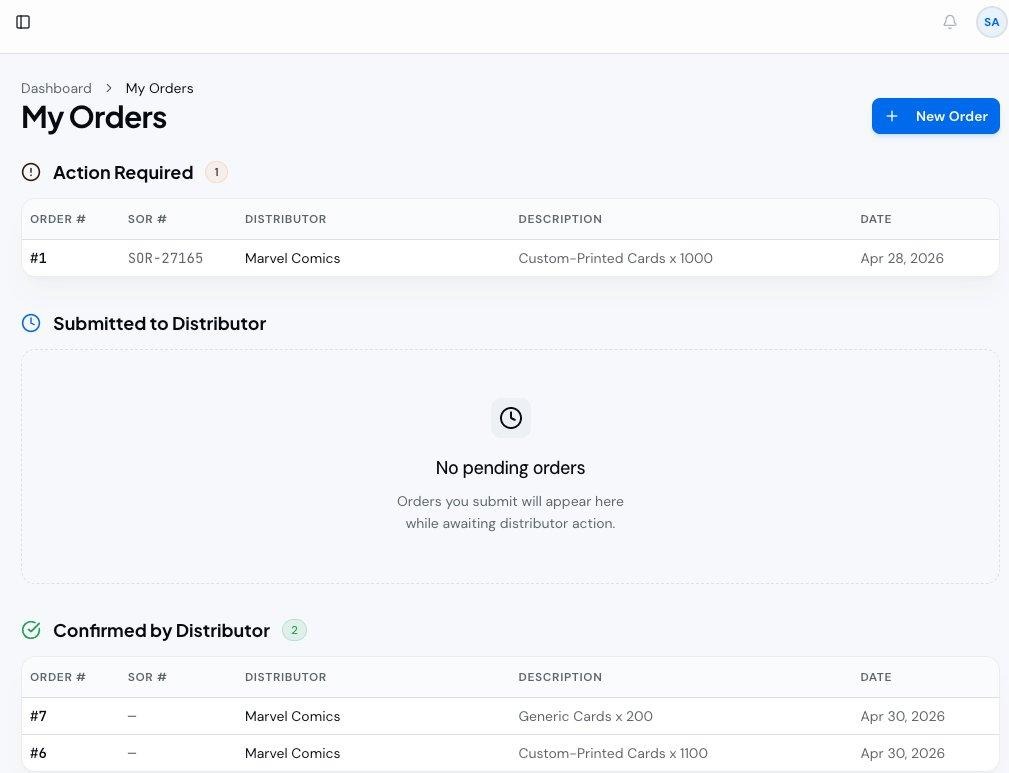Click Marvel Comics in order #6 row
This screenshot has width=1009, height=773.
(x=292, y=753)
